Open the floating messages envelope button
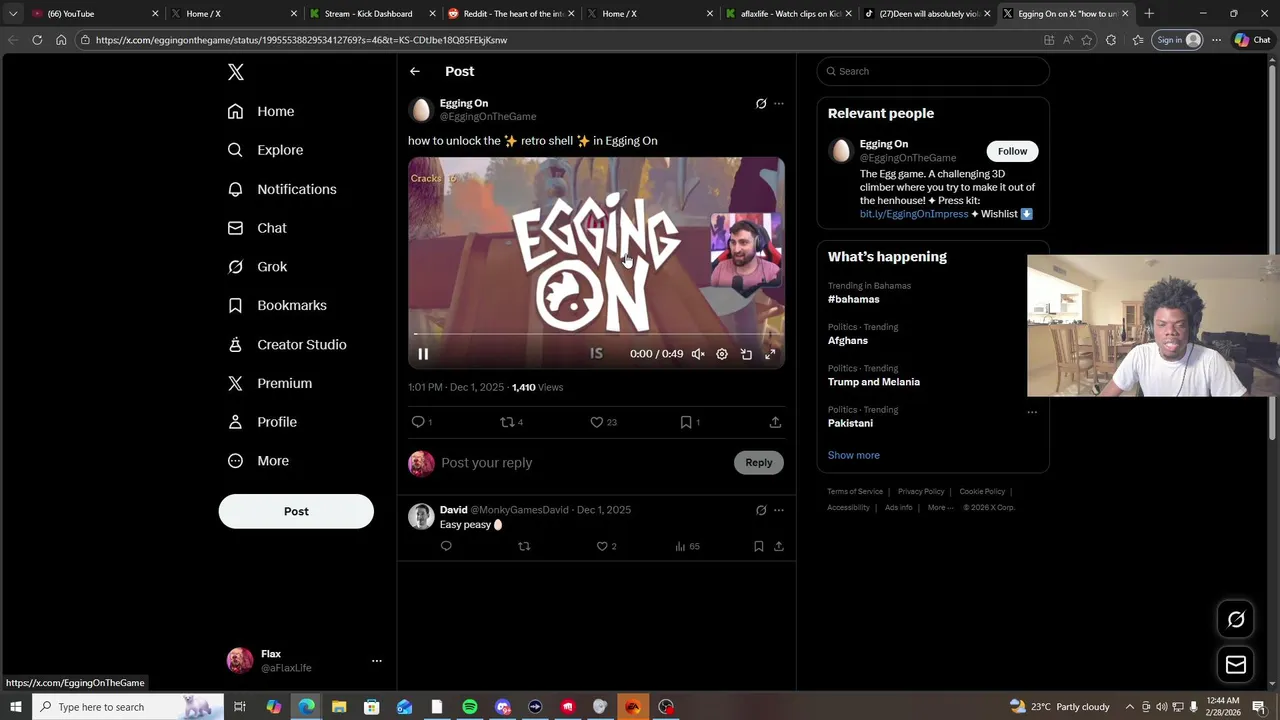The image size is (1280, 720). [1236, 665]
